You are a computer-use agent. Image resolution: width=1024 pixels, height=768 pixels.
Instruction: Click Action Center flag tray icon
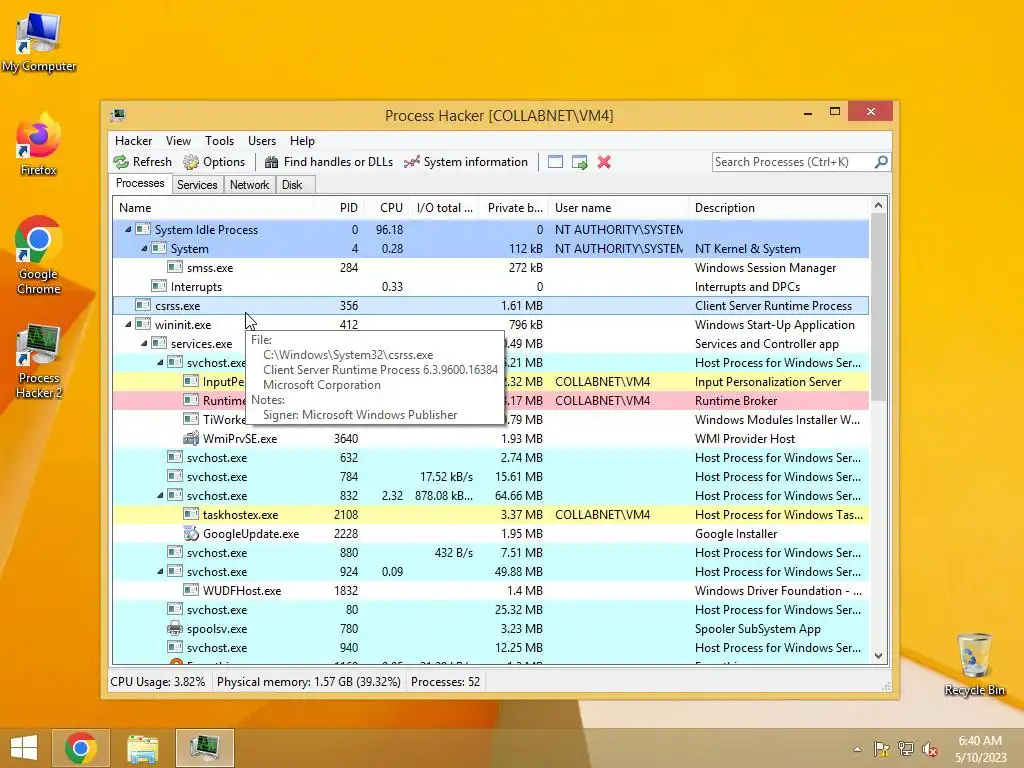coord(882,749)
